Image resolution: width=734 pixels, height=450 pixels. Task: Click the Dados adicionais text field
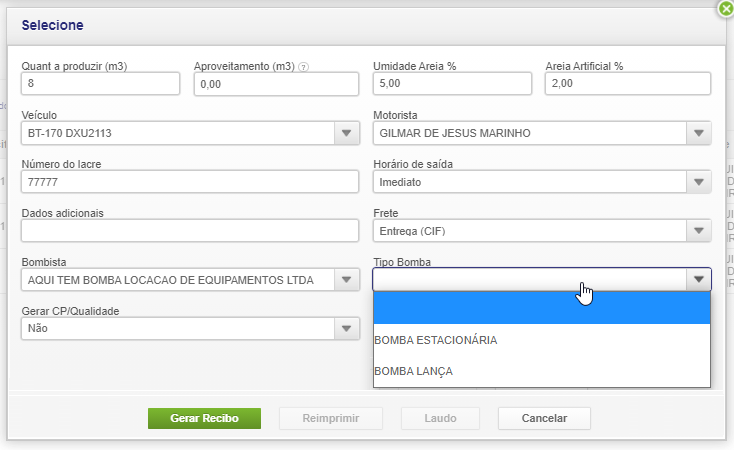click(189, 231)
